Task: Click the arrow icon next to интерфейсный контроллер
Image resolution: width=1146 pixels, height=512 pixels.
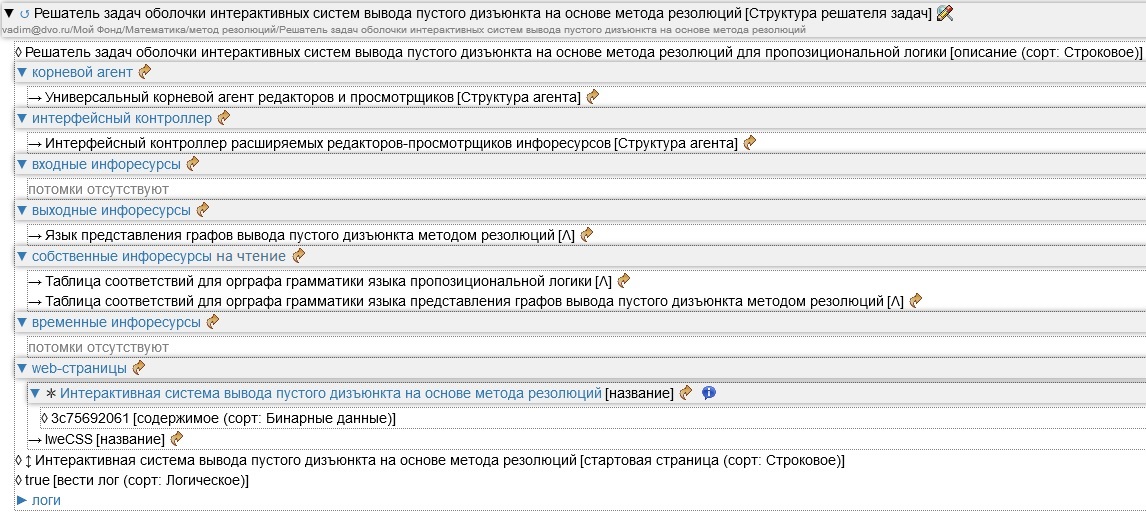Action: coord(224,118)
